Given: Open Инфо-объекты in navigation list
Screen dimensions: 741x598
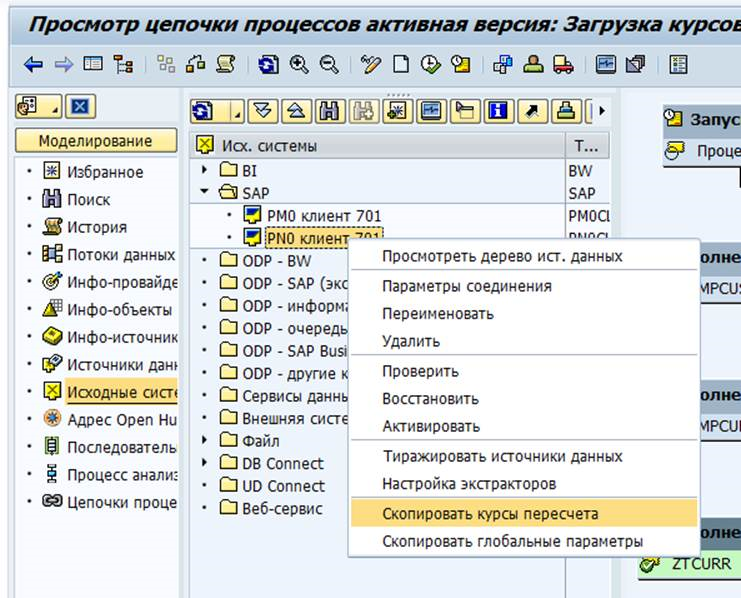Looking at the screenshot, I should [x=120, y=310].
